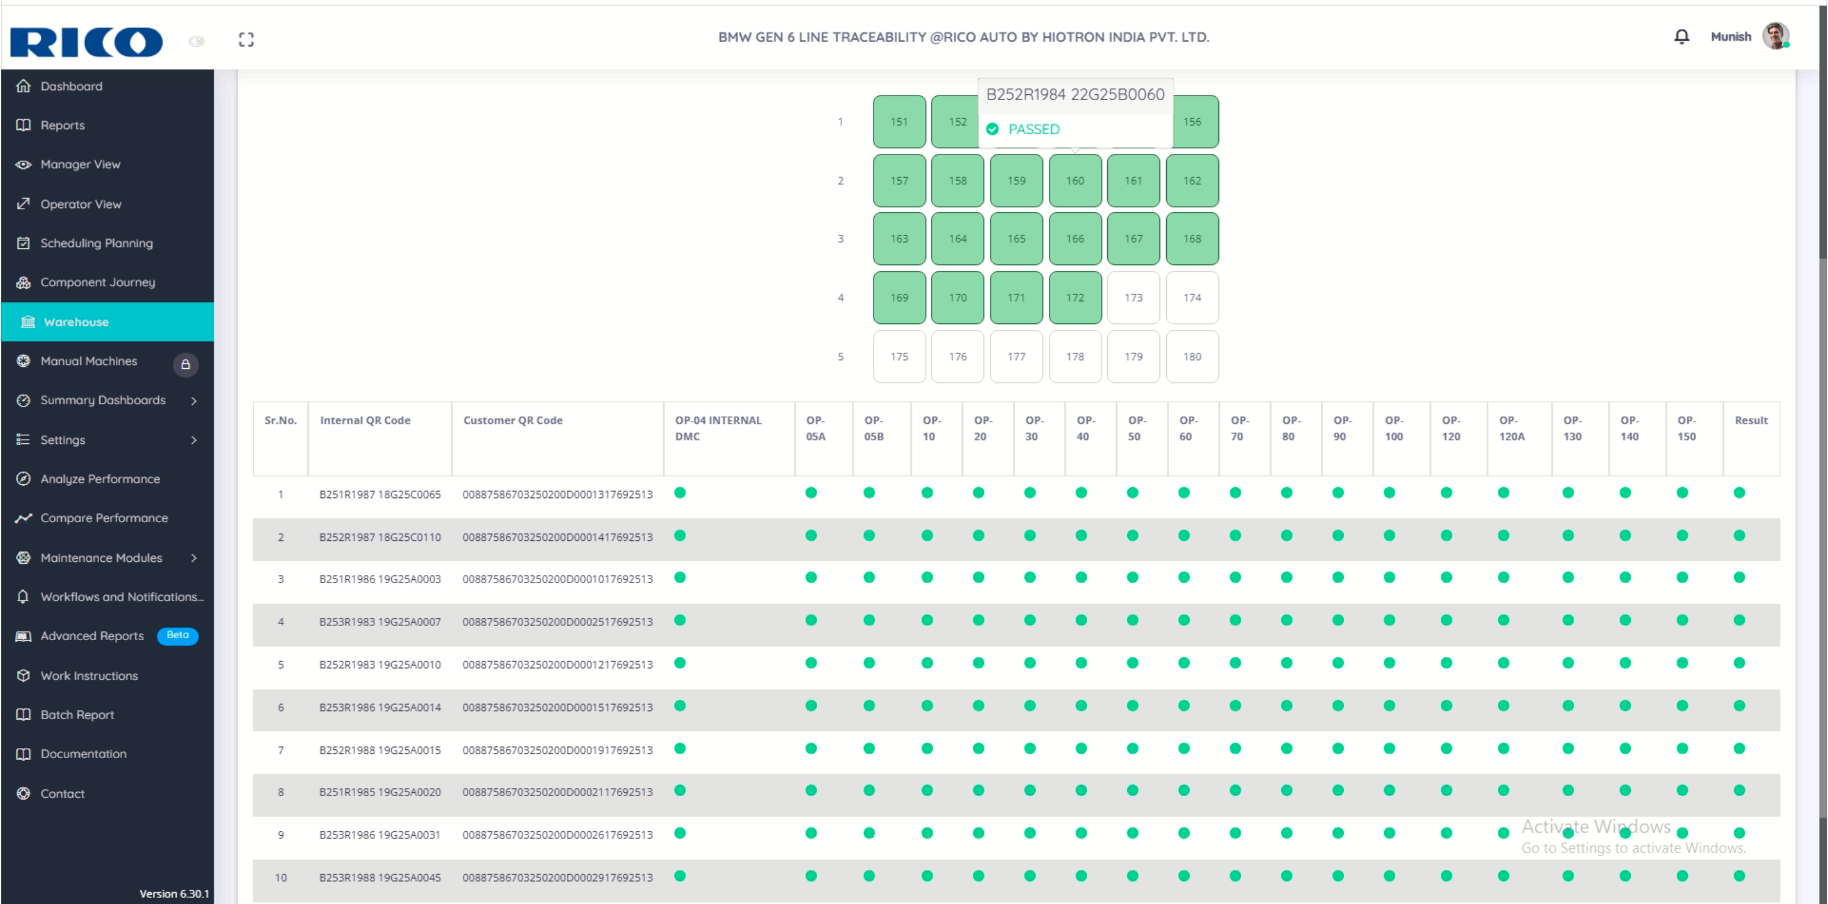The image size is (1828, 904).
Task: Click the Scheduling Planning calendar icon
Action: 23,243
